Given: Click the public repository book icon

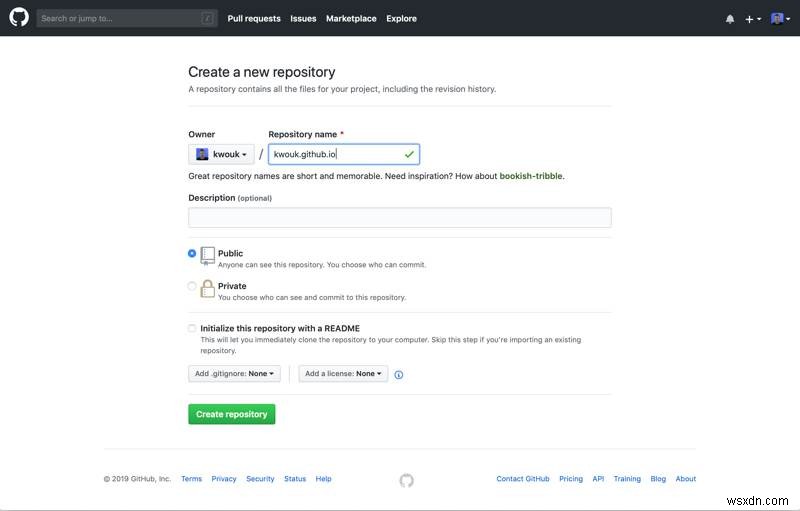Looking at the screenshot, I should (x=208, y=256).
